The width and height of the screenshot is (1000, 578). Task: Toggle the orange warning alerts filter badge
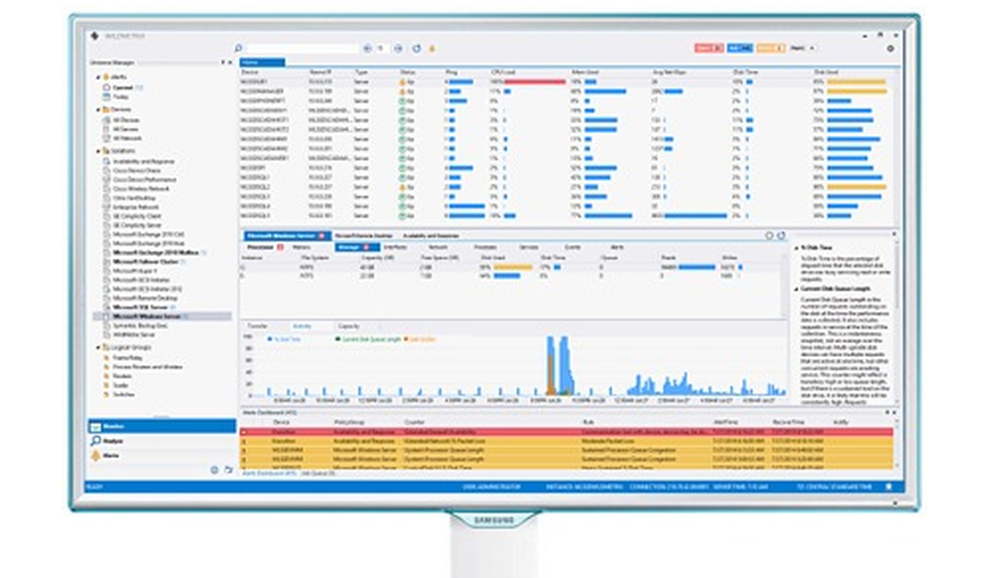(770, 48)
